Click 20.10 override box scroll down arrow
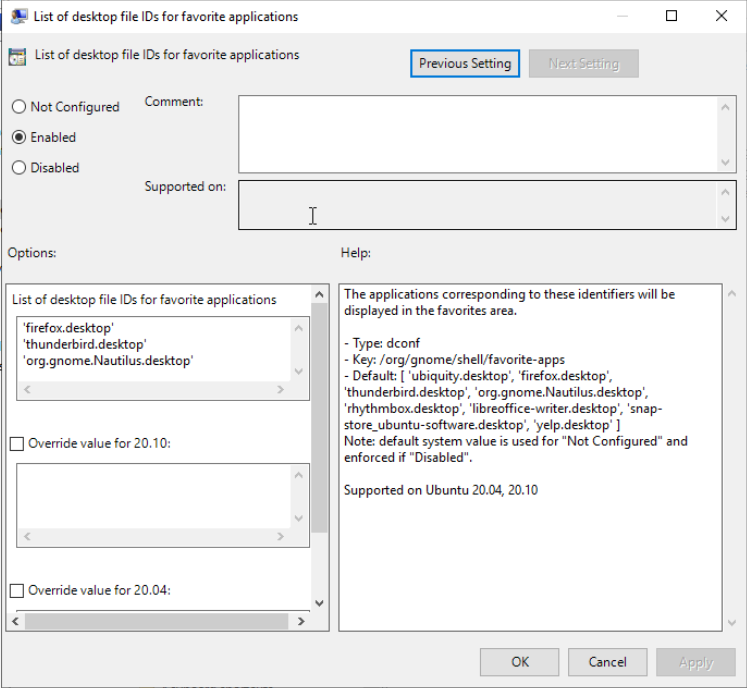Screen dimensions: 747x688 (x=299, y=518)
